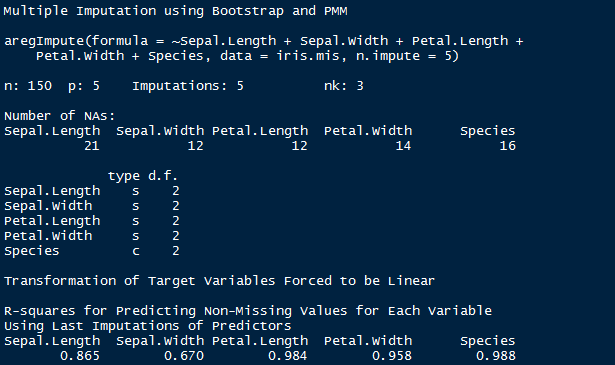615x365 pixels.
Task: Click the d.f. column header
Action: coord(163,176)
